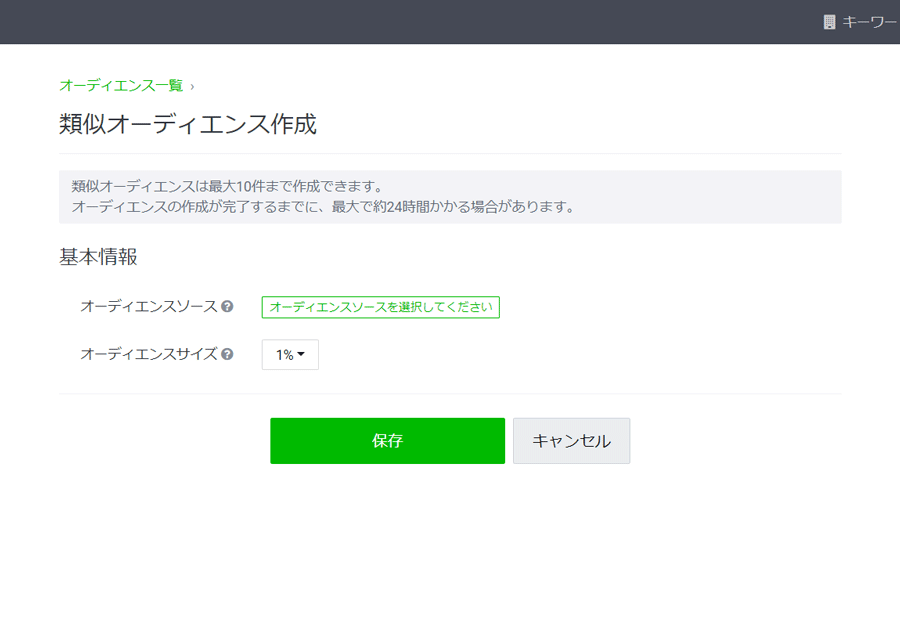
Task: Click the オーディエンスサイズ field label
Action: tap(149, 354)
